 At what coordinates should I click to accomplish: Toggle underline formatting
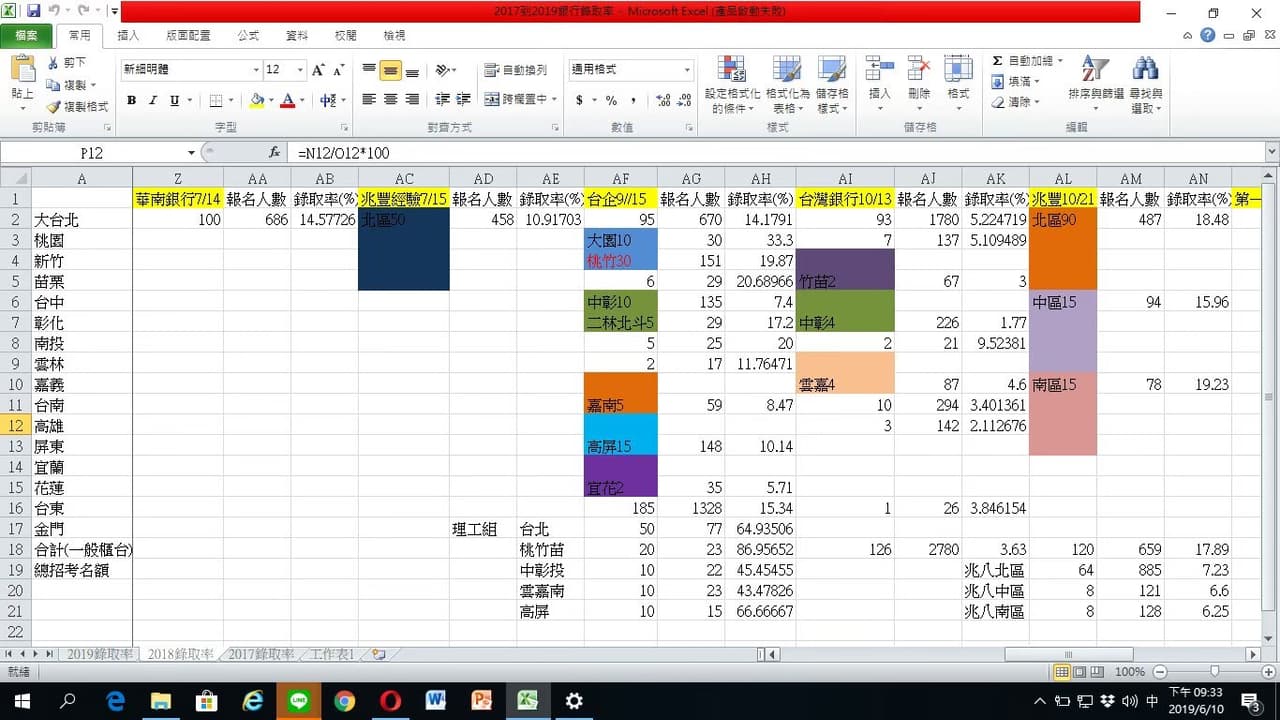(x=175, y=100)
